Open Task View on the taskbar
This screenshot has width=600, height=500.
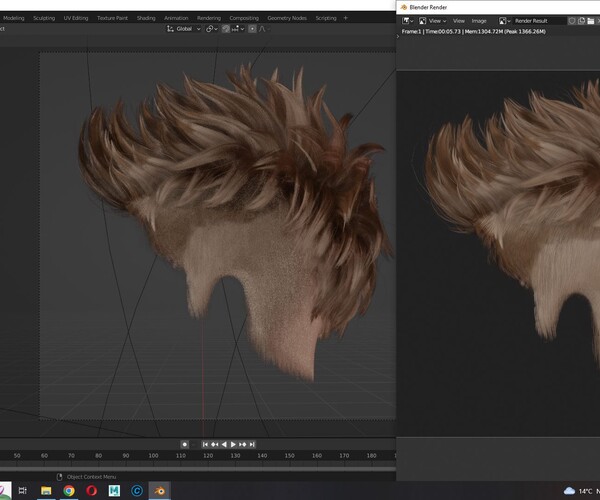[23, 490]
